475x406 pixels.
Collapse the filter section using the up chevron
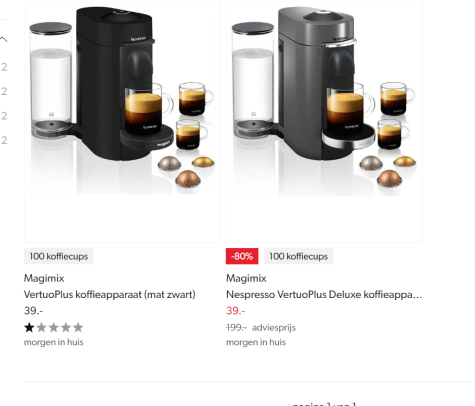tap(4, 39)
